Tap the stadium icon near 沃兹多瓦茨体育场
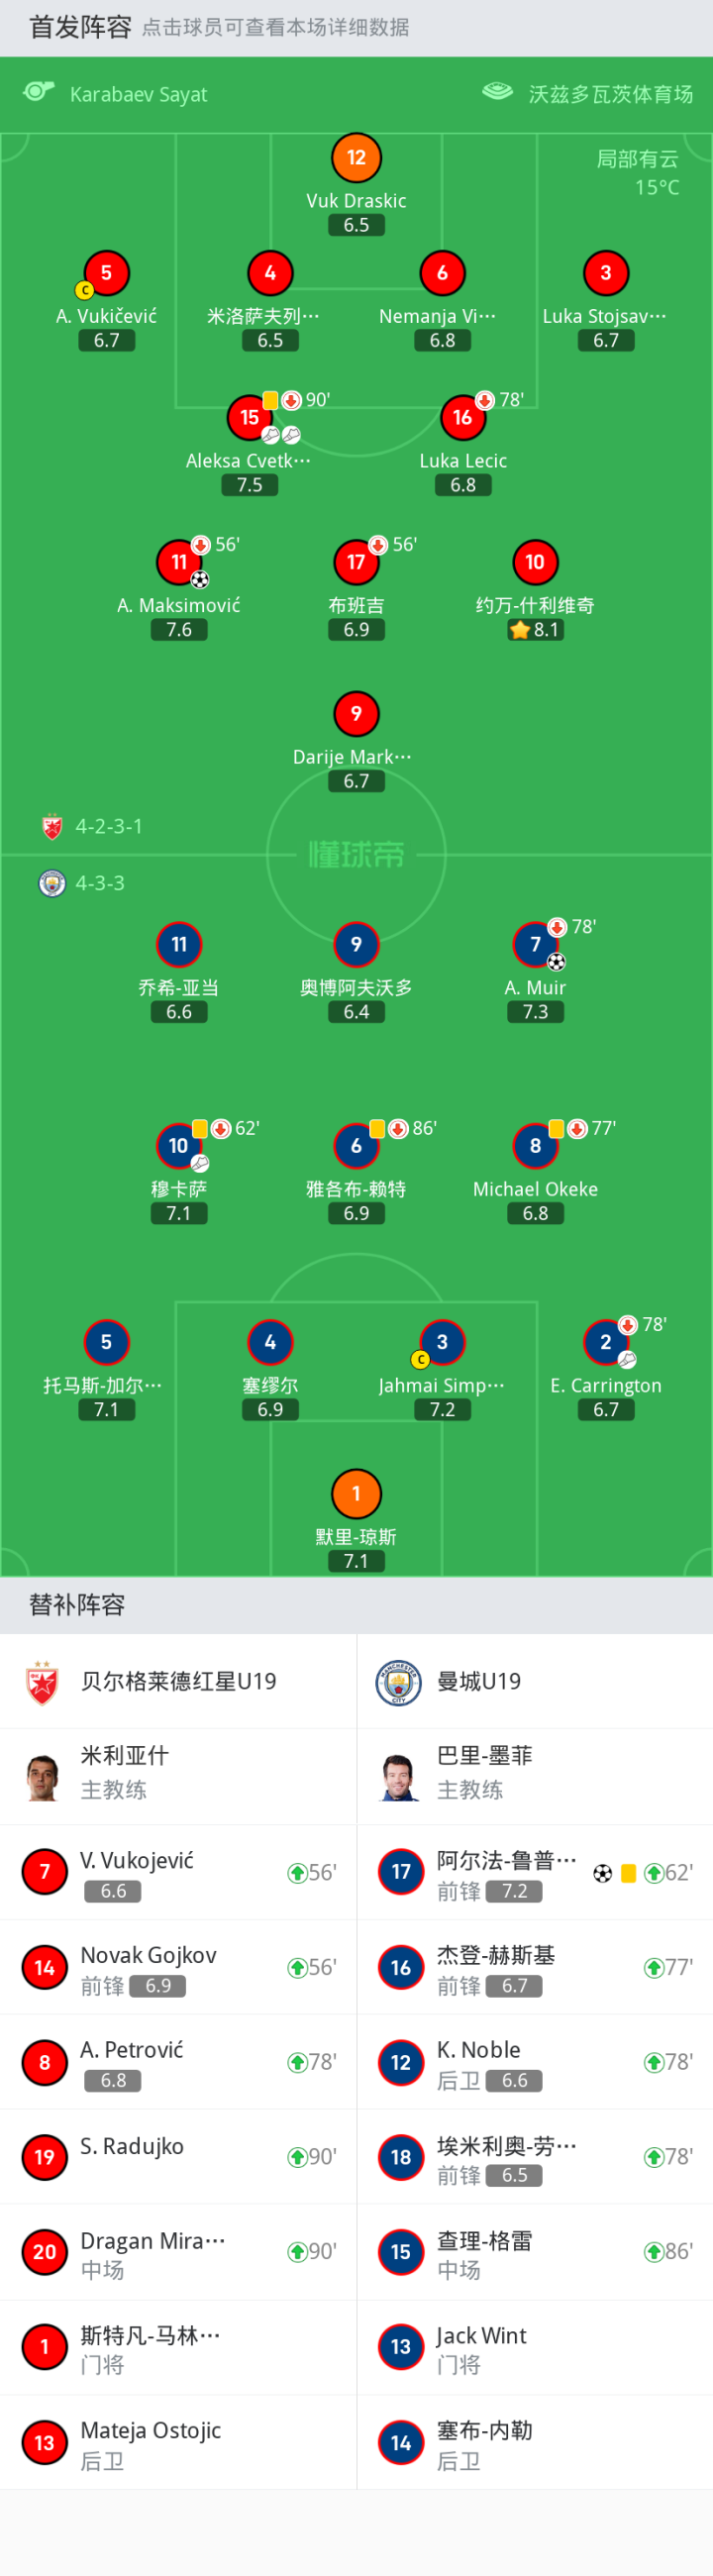This screenshot has height=2576, width=713. pos(497,92)
